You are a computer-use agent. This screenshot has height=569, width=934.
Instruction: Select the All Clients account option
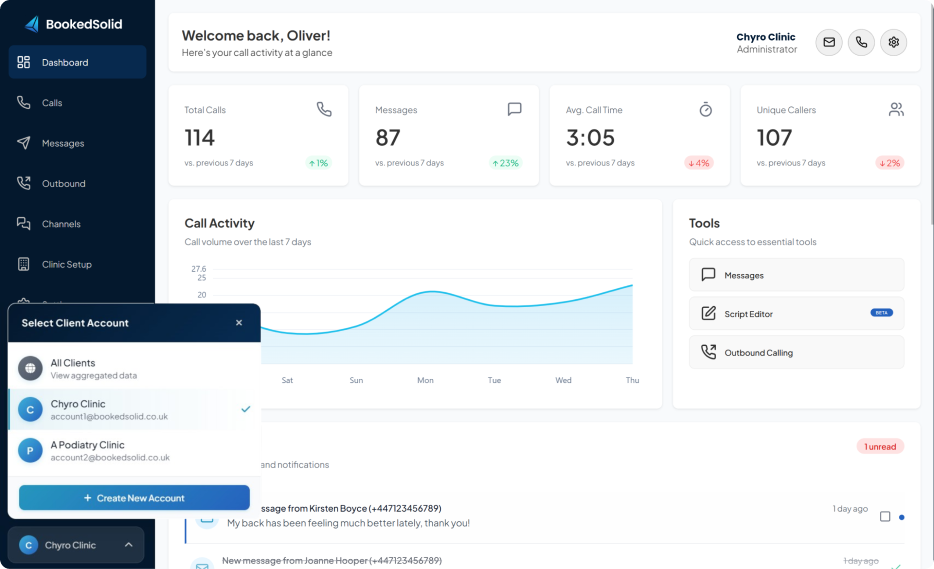click(134, 368)
